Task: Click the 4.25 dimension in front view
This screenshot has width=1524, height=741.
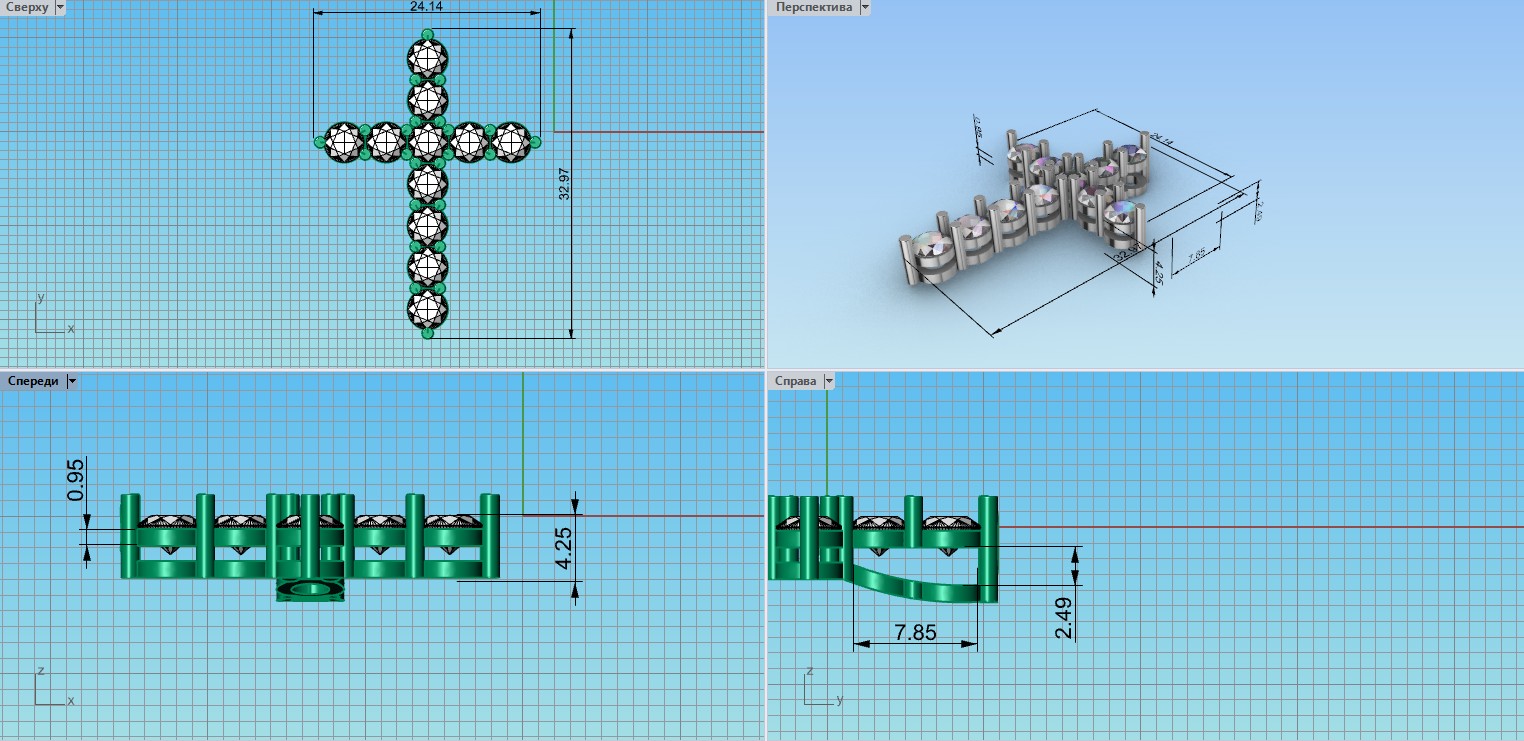Action: (563, 550)
